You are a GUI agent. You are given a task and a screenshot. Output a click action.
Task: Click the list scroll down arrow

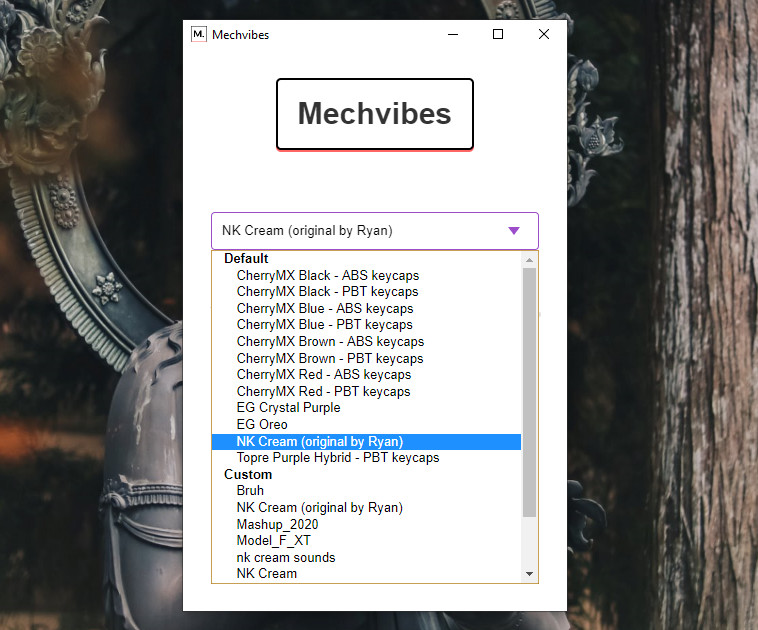(529, 574)
